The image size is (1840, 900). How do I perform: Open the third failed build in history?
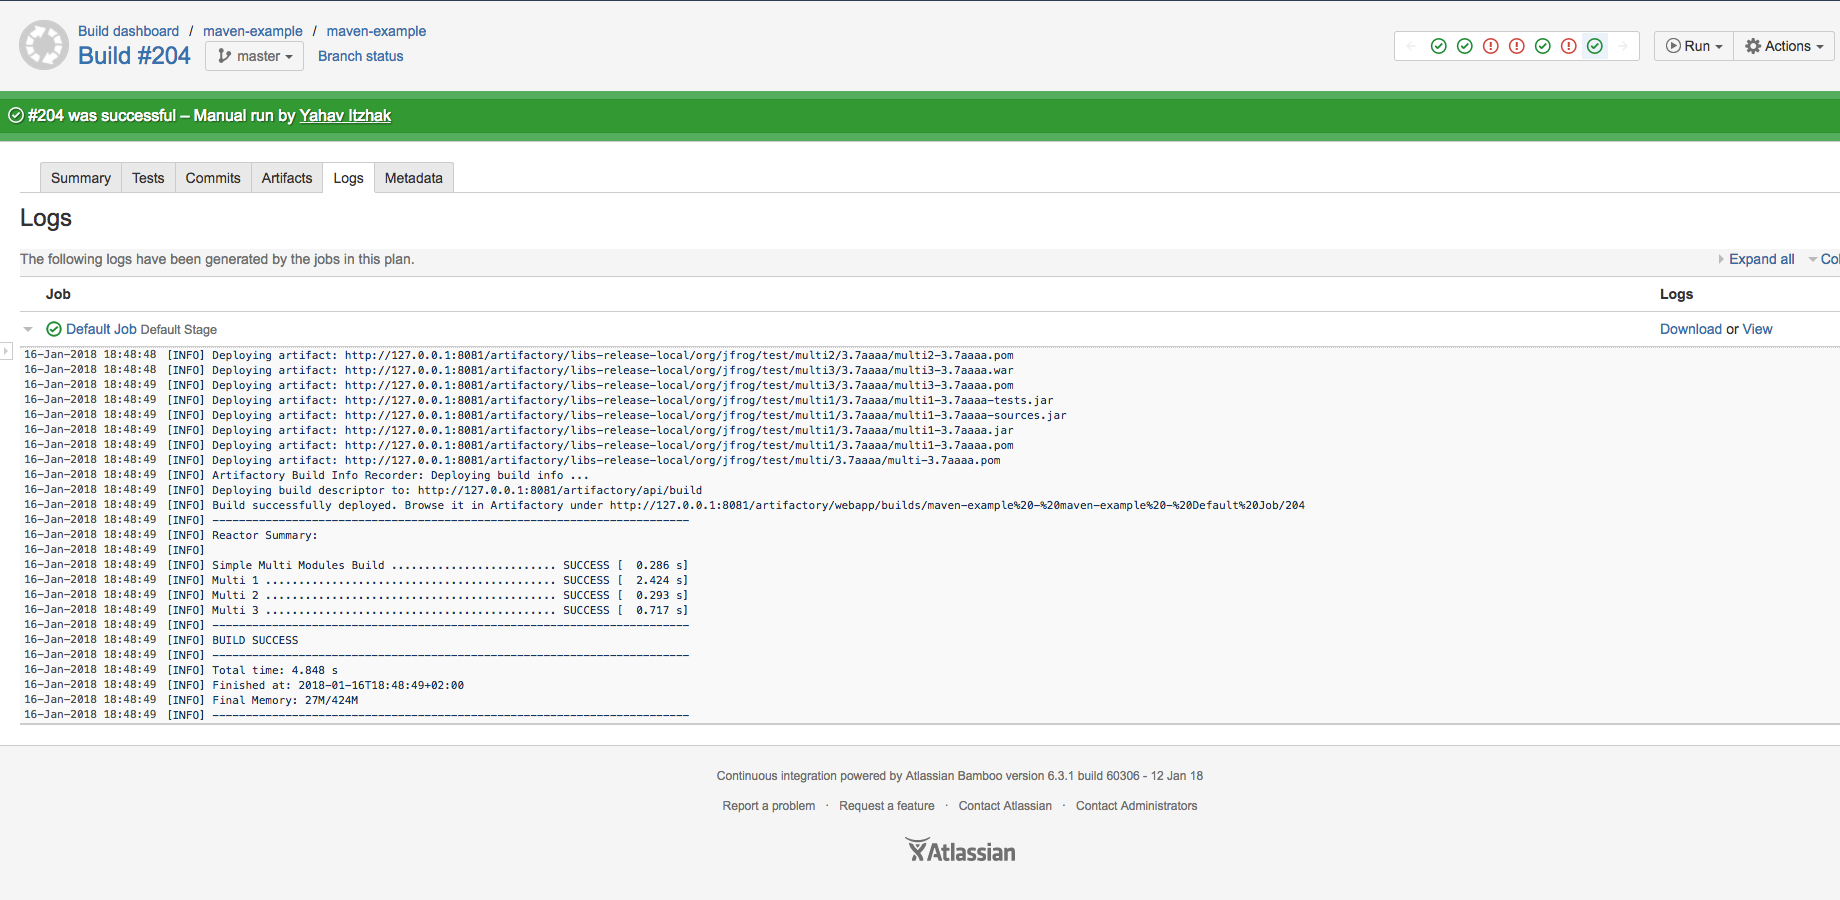(x=1569, y=46)
